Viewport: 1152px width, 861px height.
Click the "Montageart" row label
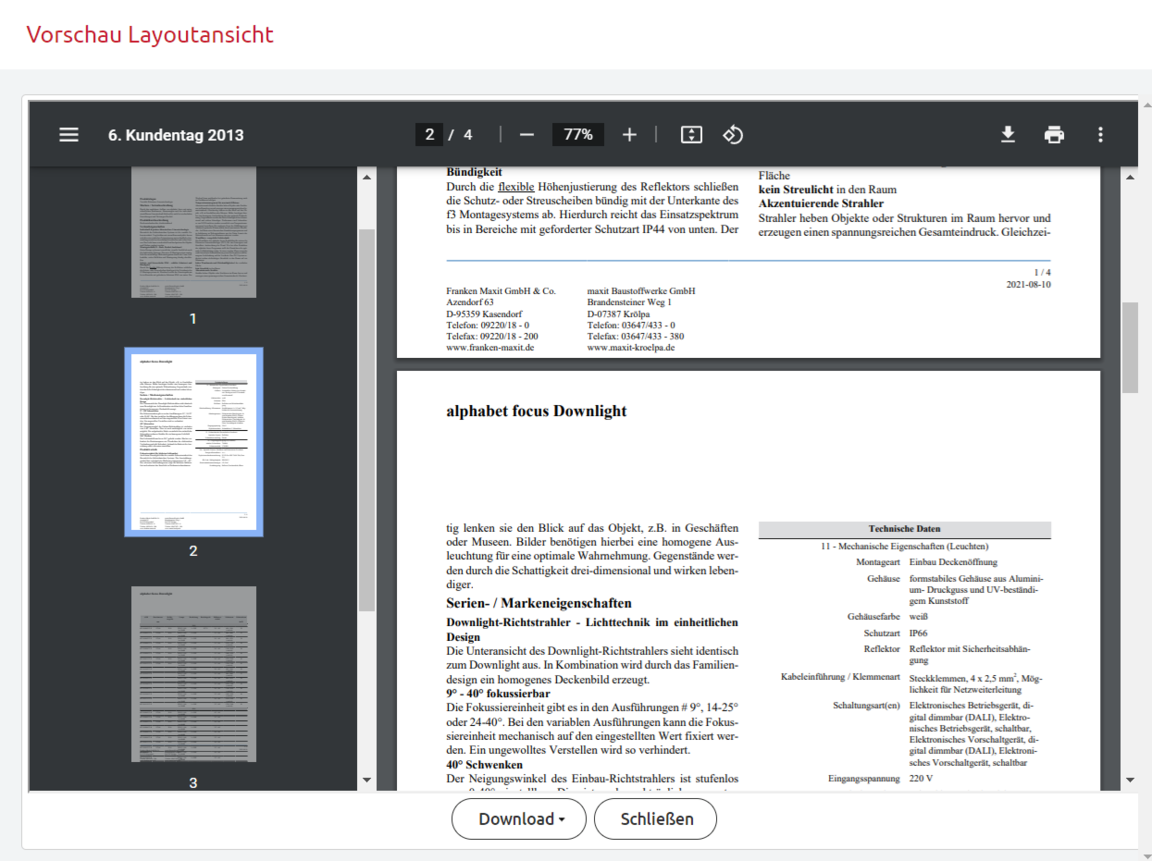pos(878,562)
